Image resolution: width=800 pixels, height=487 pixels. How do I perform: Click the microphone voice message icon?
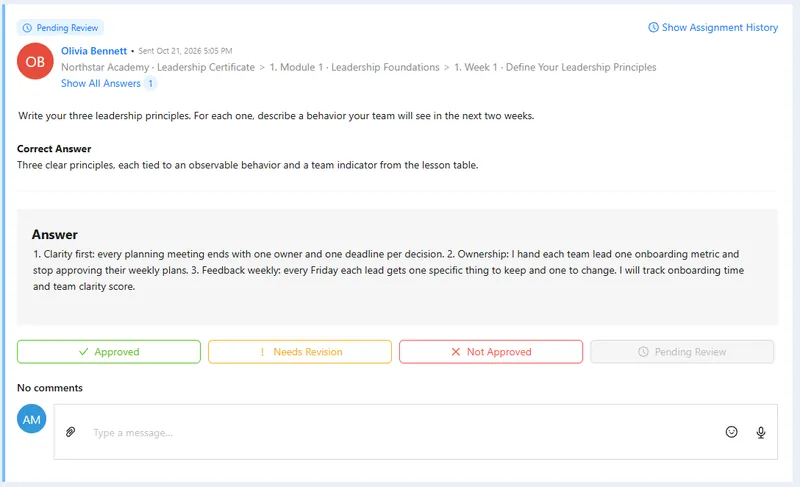pyautogui.click(x=760, y=432)
